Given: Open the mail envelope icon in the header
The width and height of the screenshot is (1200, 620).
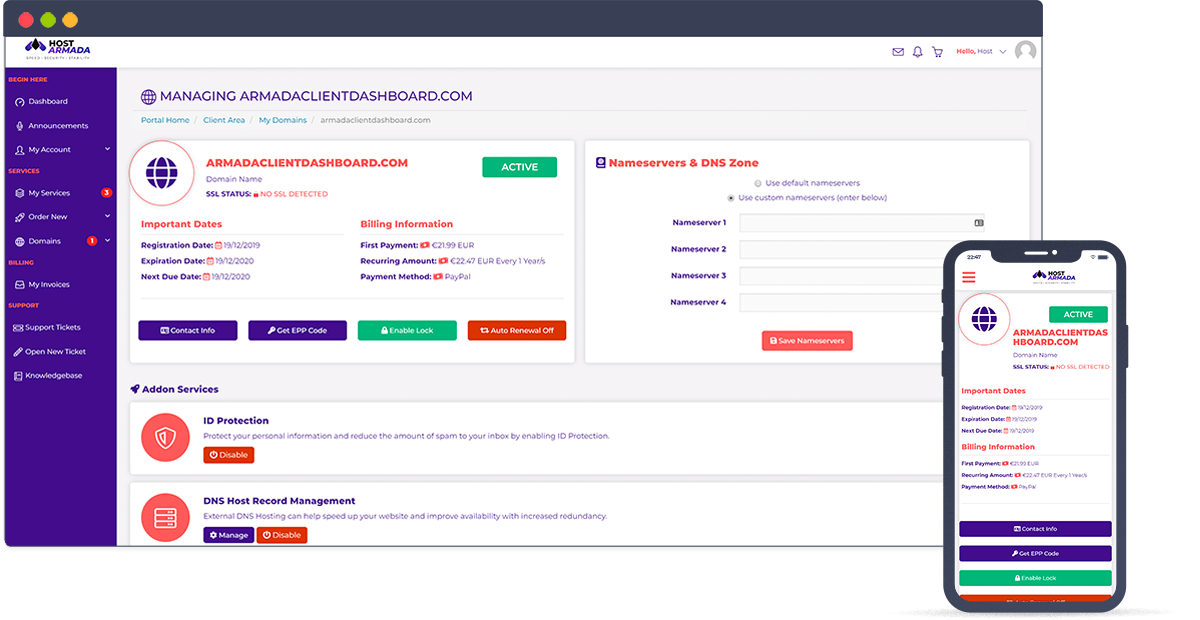Looking at the screenshot, I should (897, 52).
